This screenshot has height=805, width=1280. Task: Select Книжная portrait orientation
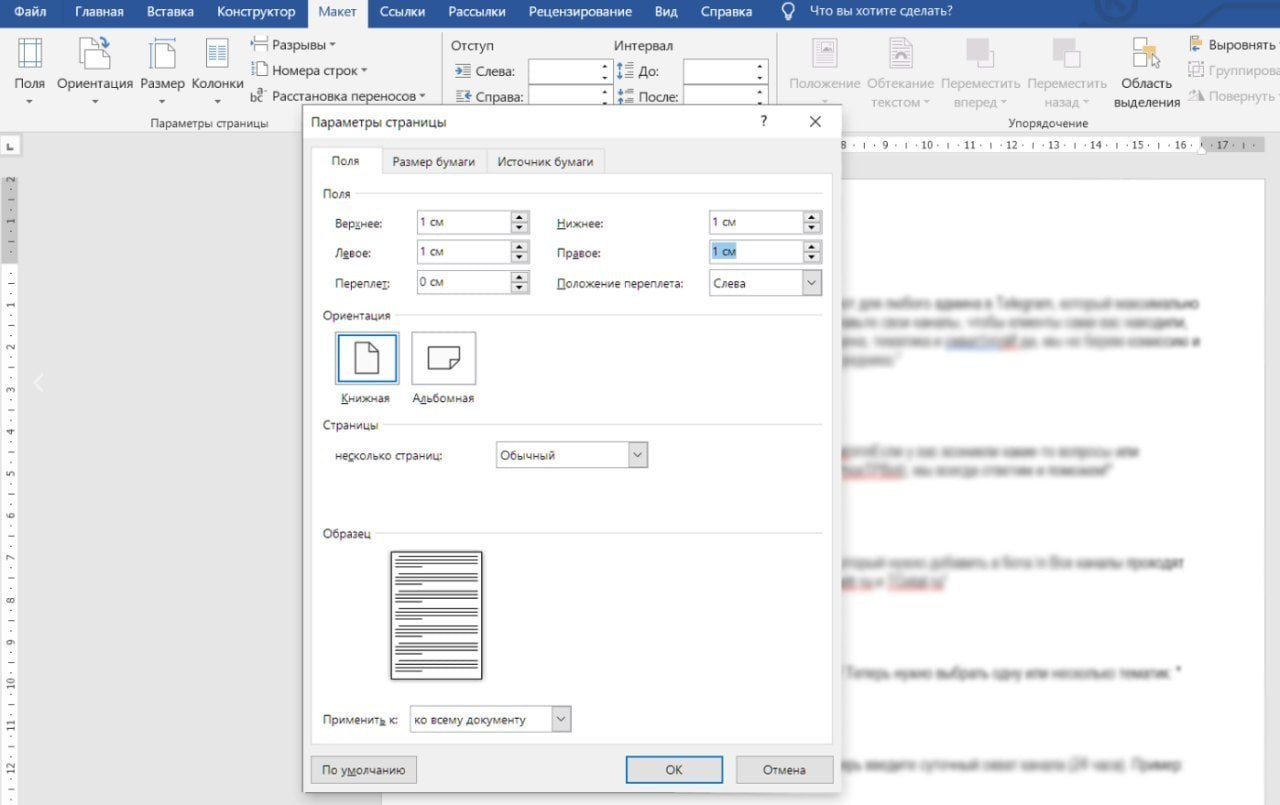(x=367, y=358)
